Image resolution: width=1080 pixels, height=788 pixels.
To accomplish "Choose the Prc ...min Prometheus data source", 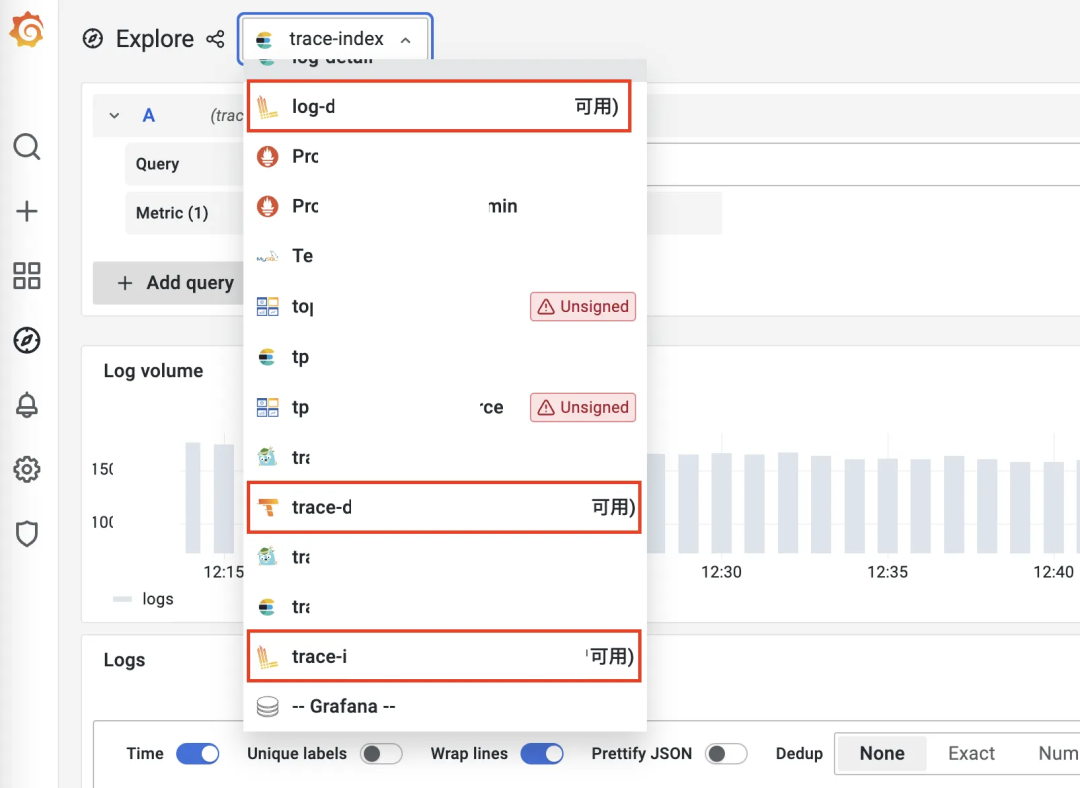I will 445,206.
